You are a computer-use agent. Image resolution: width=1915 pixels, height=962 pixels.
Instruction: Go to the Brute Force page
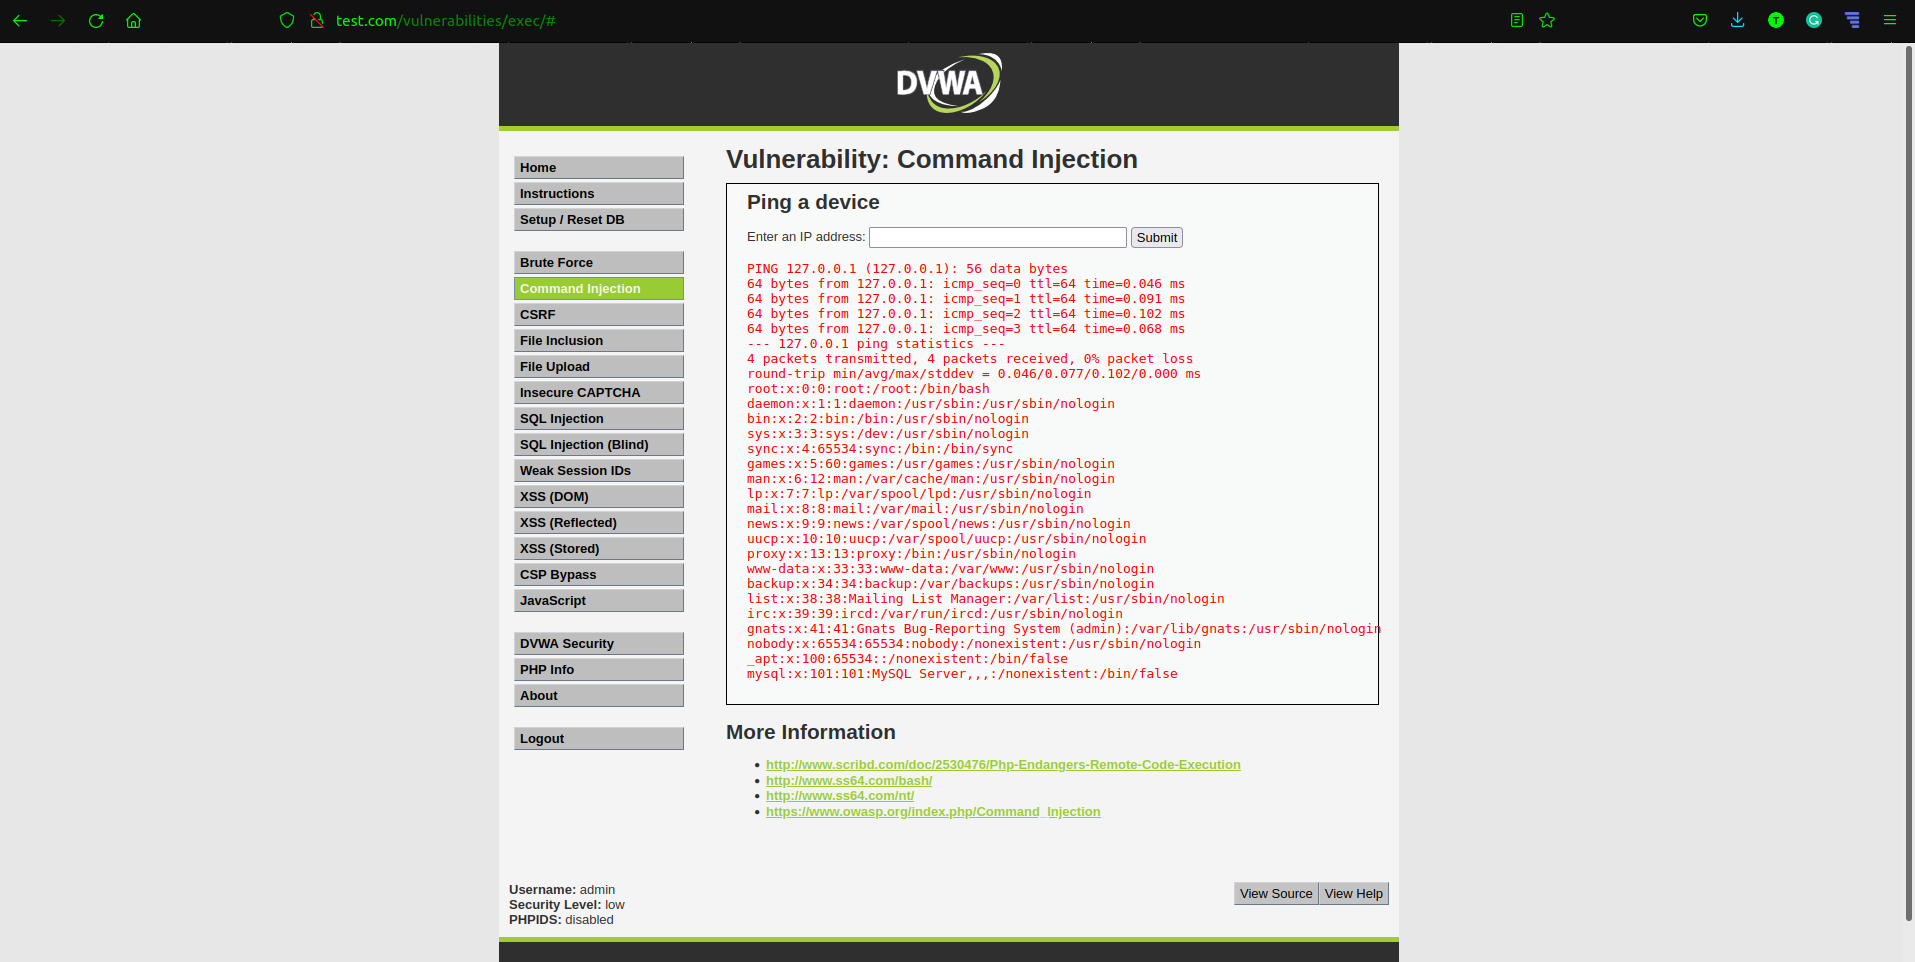tap(599, 262)
